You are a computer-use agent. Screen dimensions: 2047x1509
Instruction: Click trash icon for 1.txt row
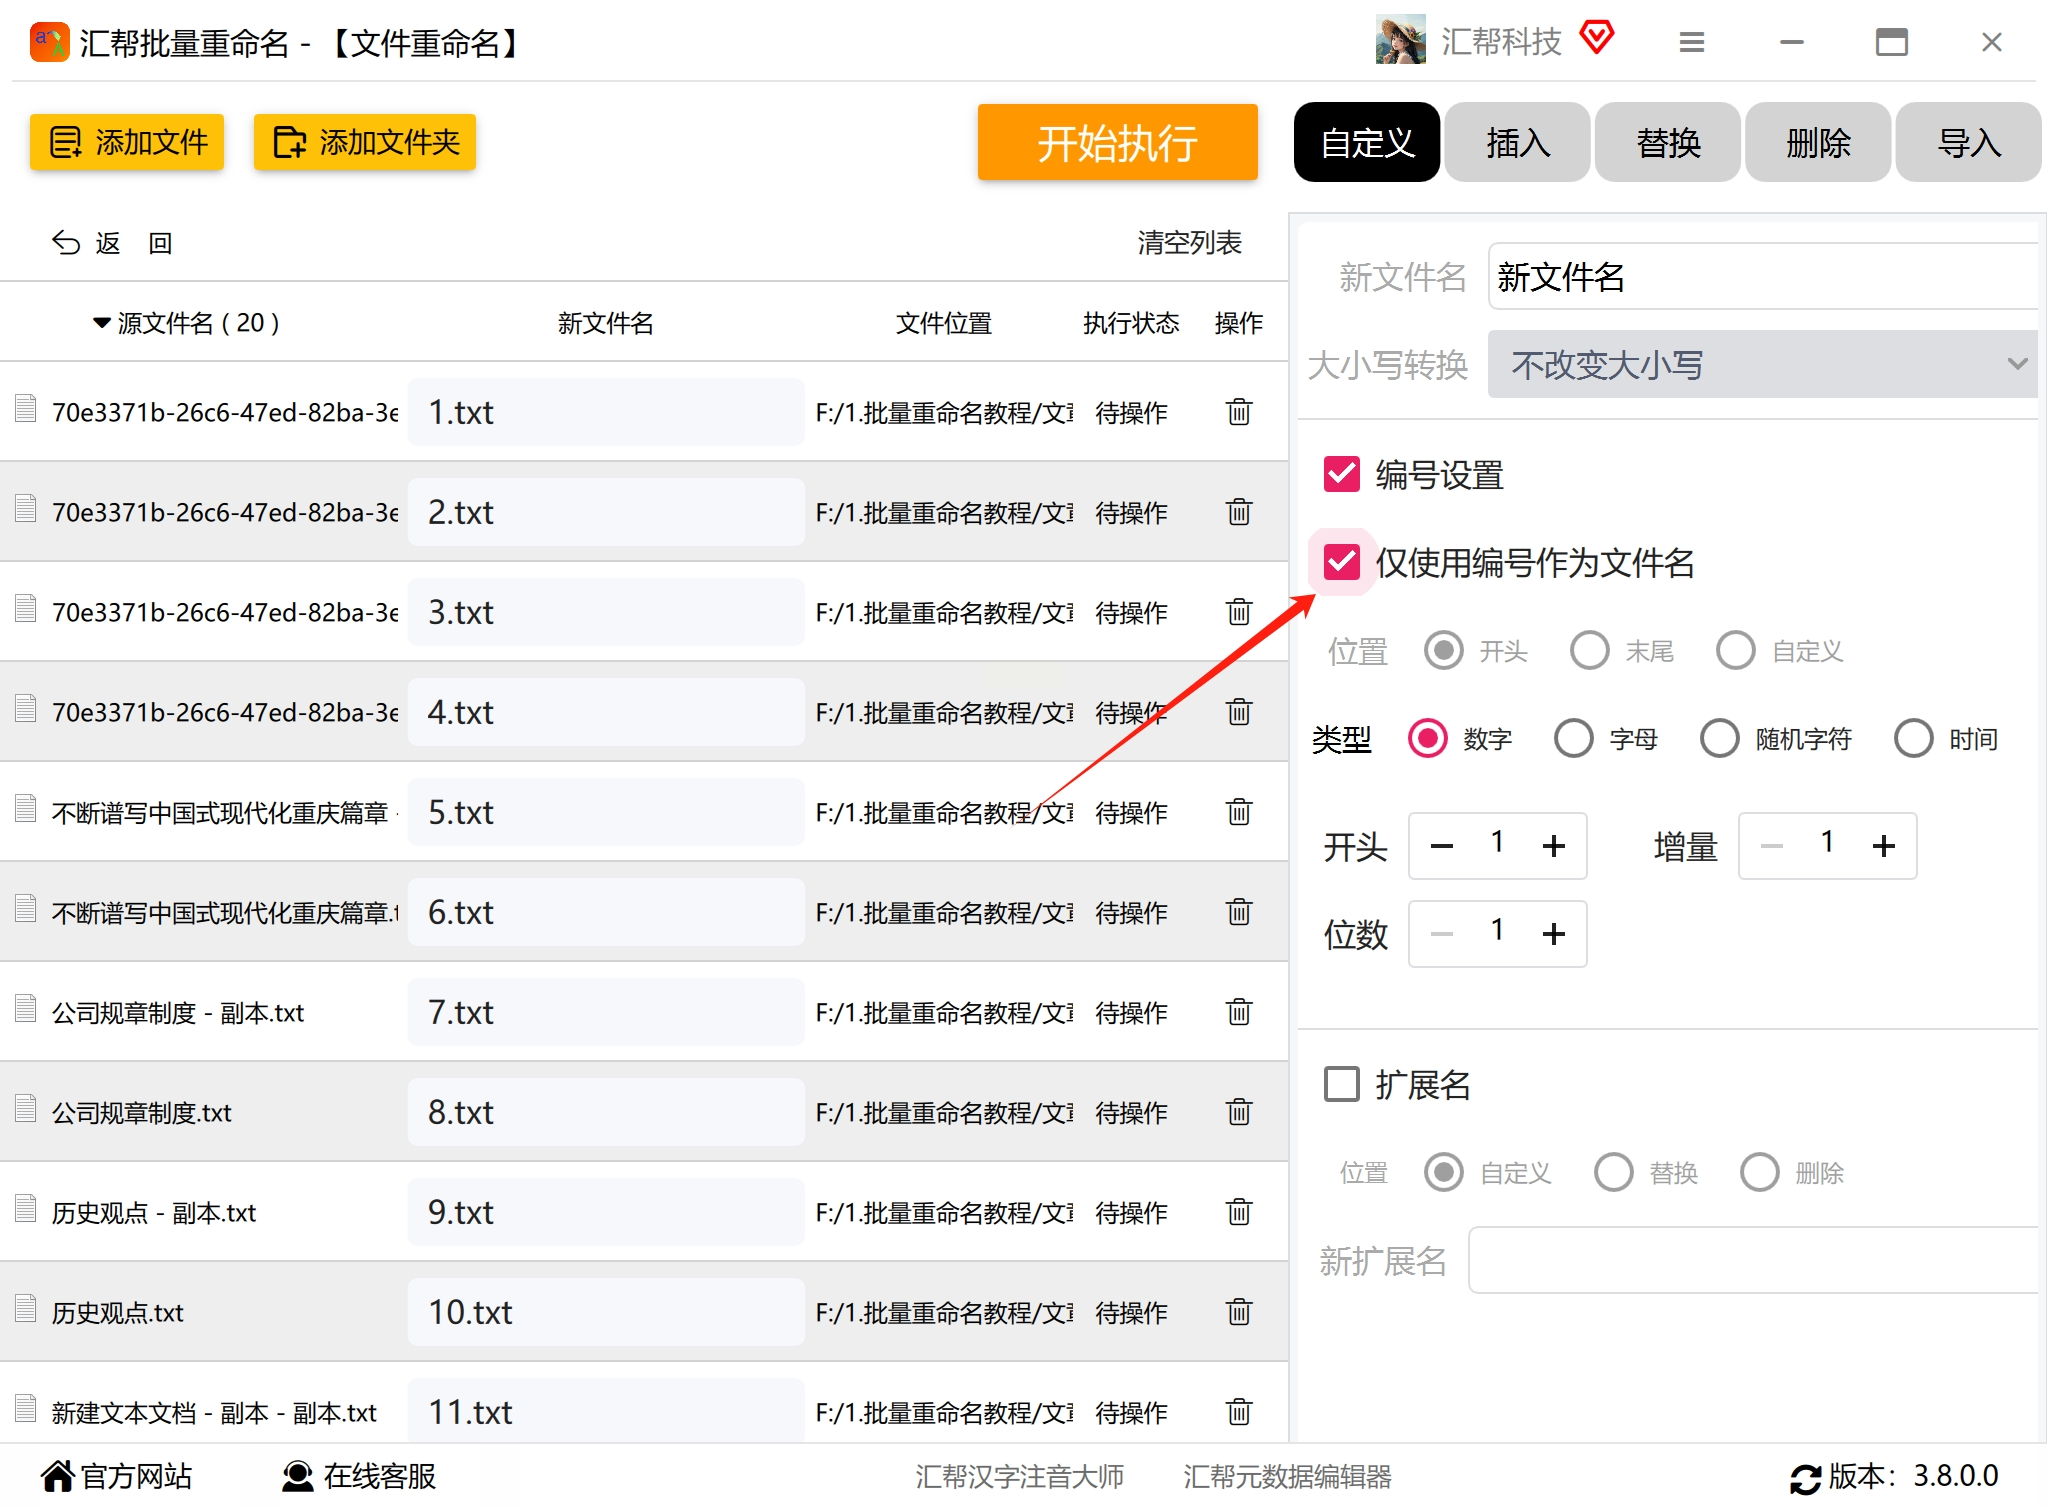tap(1238, 412)
